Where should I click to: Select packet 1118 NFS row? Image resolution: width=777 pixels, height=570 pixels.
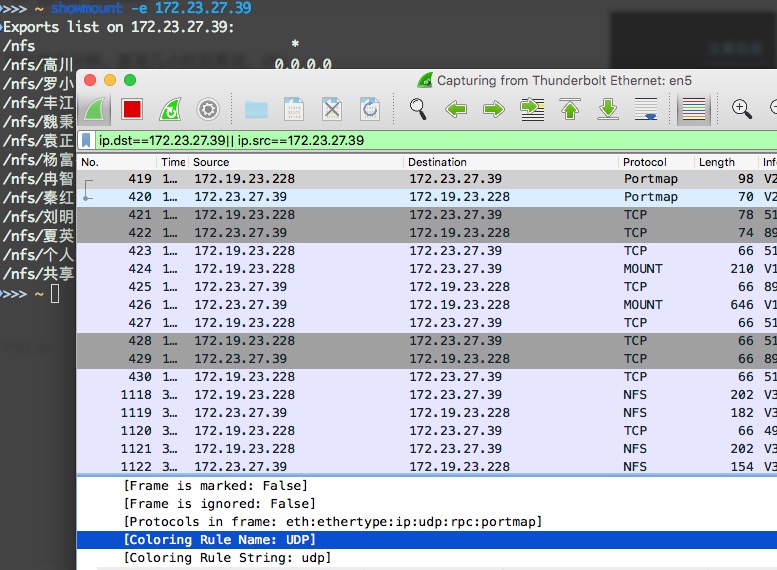tap(427, 395)
